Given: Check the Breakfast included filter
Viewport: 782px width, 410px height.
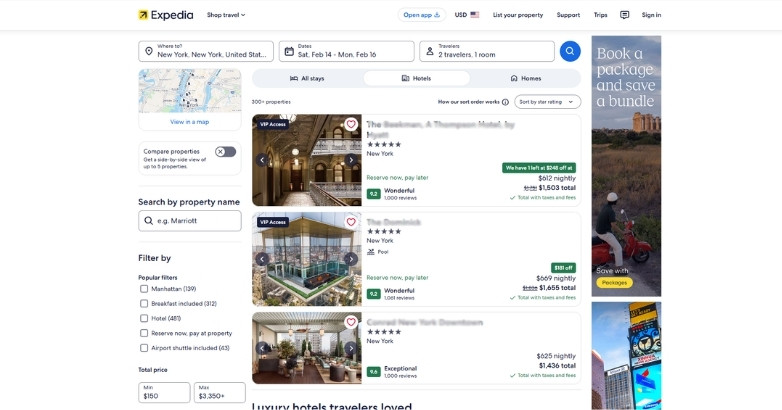Looking at the screenshot, I should pyautogui.click(x=144, y=303).
